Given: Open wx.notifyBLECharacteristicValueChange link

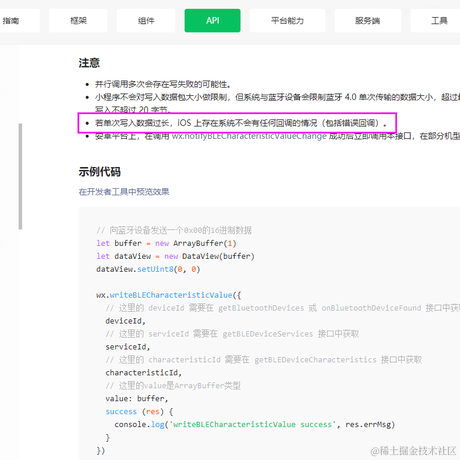Looking at the screenshot, I should point(249,136).
